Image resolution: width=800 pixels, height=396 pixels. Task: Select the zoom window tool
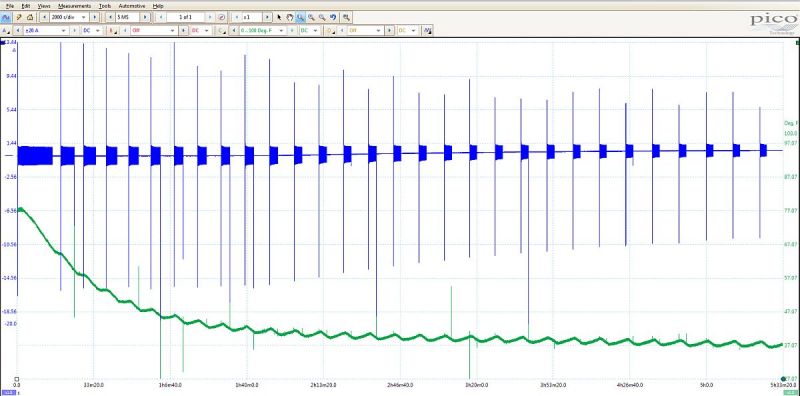pyautogui.click(x=300, y=17)
